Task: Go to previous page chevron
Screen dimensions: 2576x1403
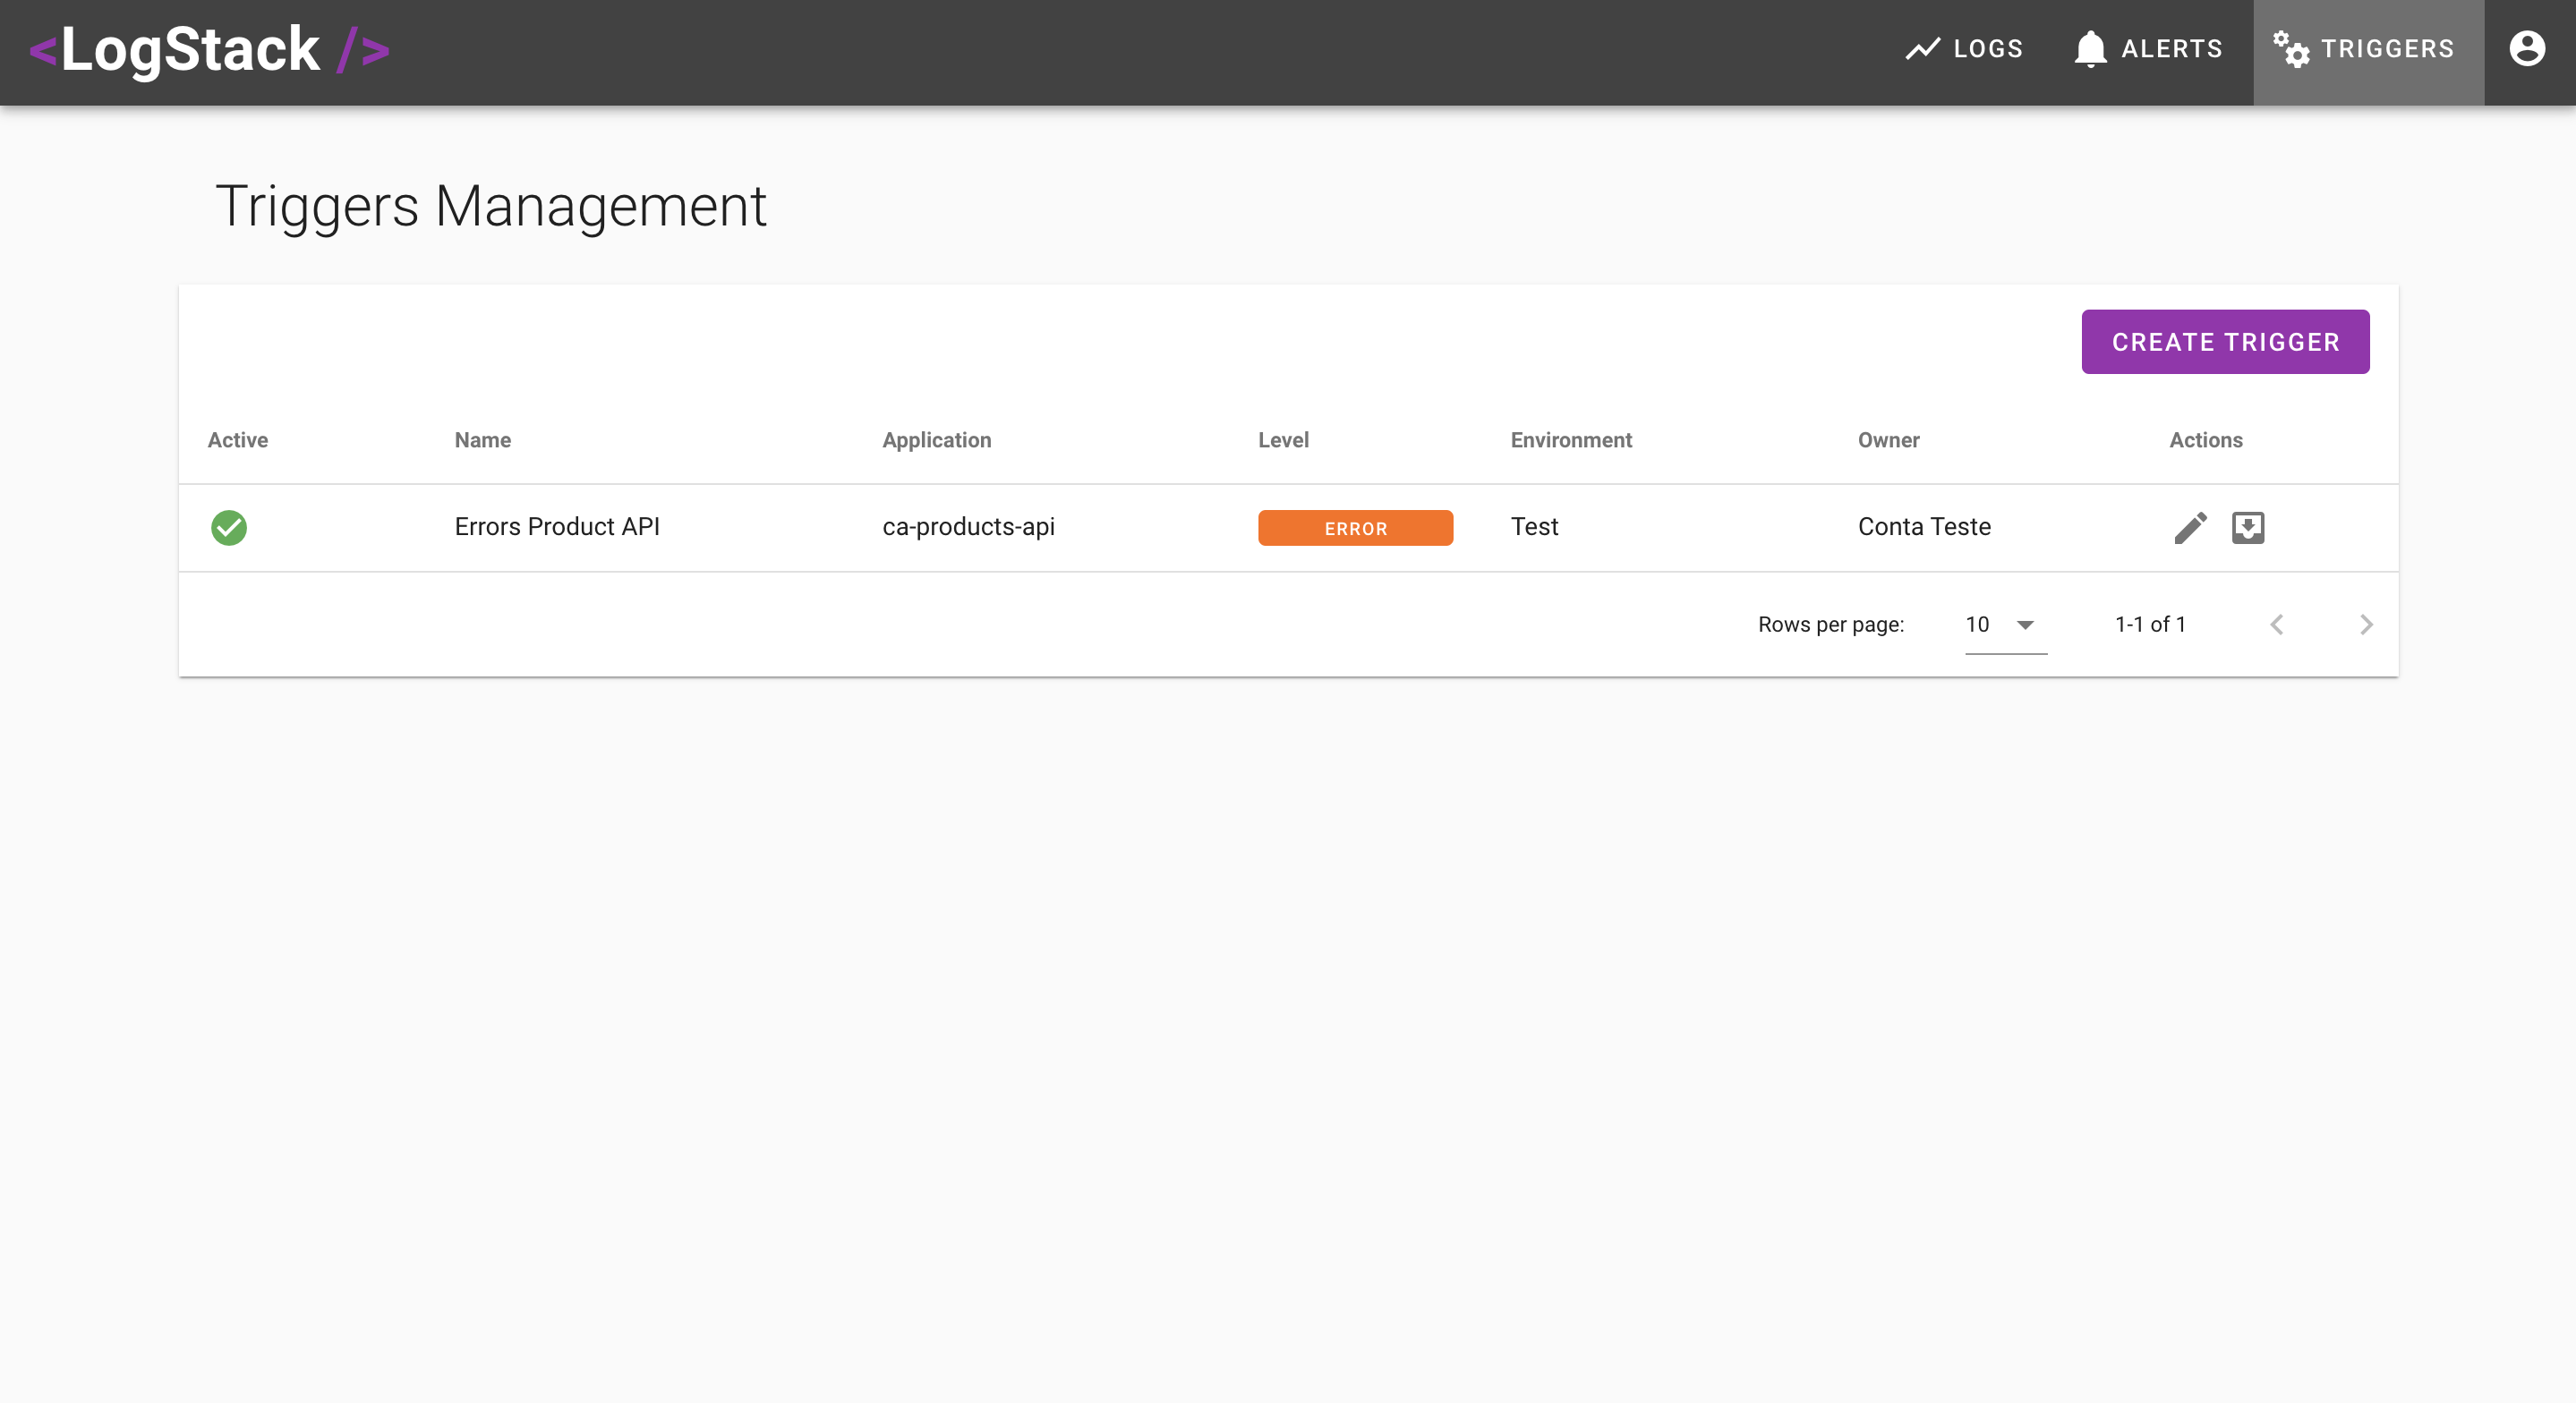Action: pyautogui.click(x=2276, y=625)
